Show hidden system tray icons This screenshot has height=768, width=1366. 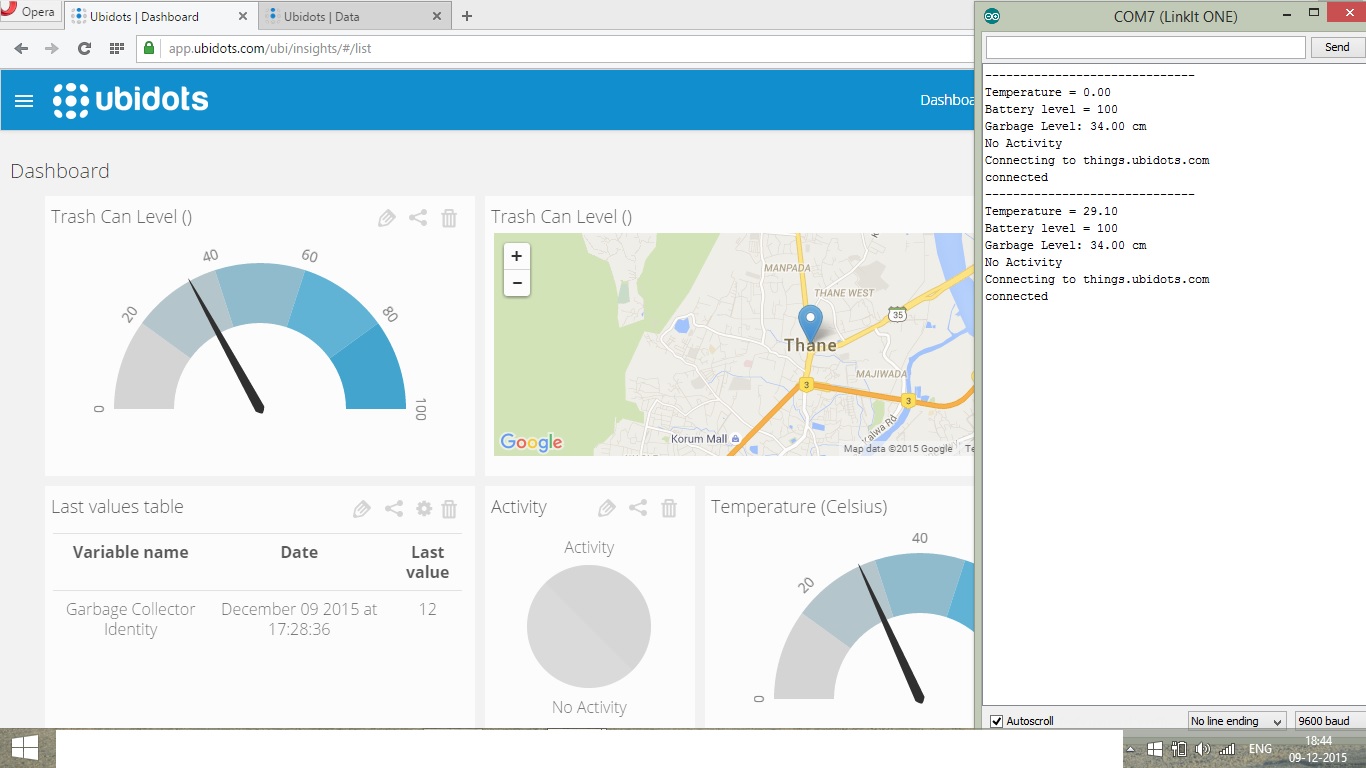click(1130, 749)
